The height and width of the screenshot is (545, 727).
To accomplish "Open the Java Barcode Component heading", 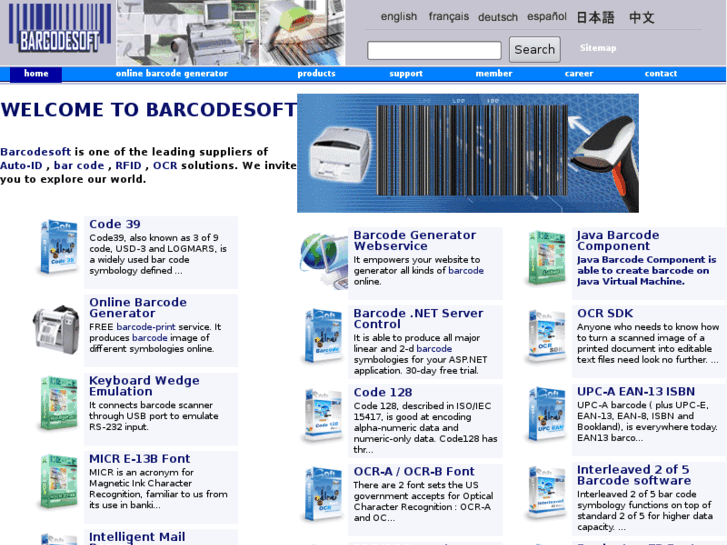I will tap(618, 240).
